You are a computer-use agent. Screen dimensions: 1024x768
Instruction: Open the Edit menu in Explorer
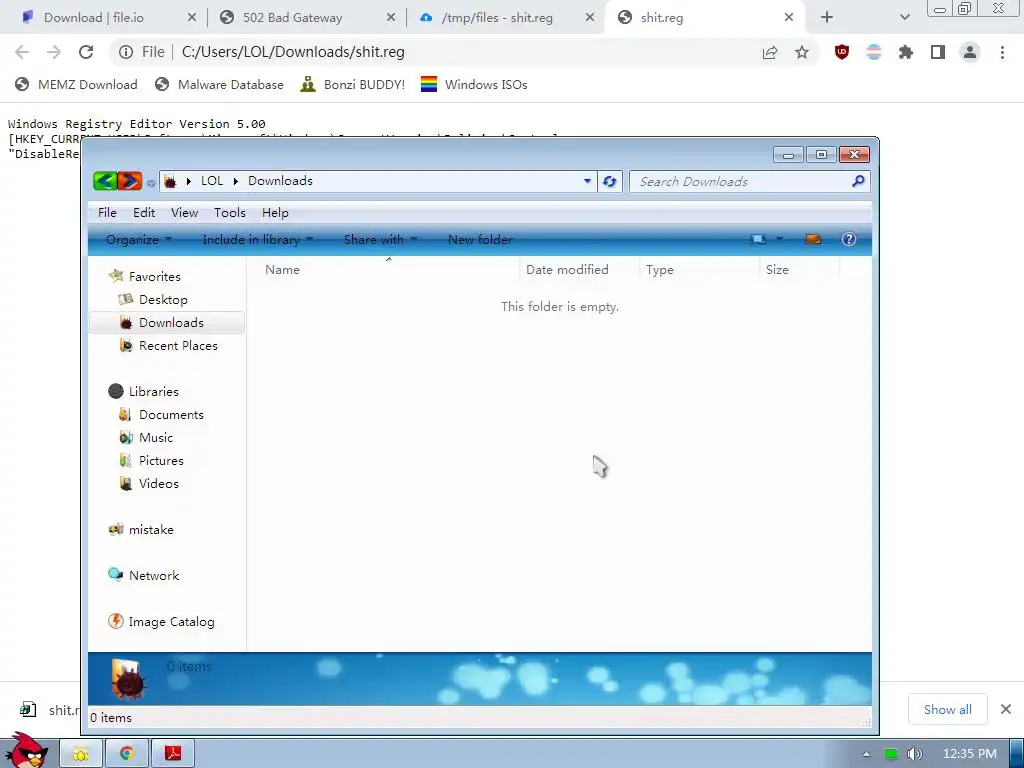click(x=144, y=213)
